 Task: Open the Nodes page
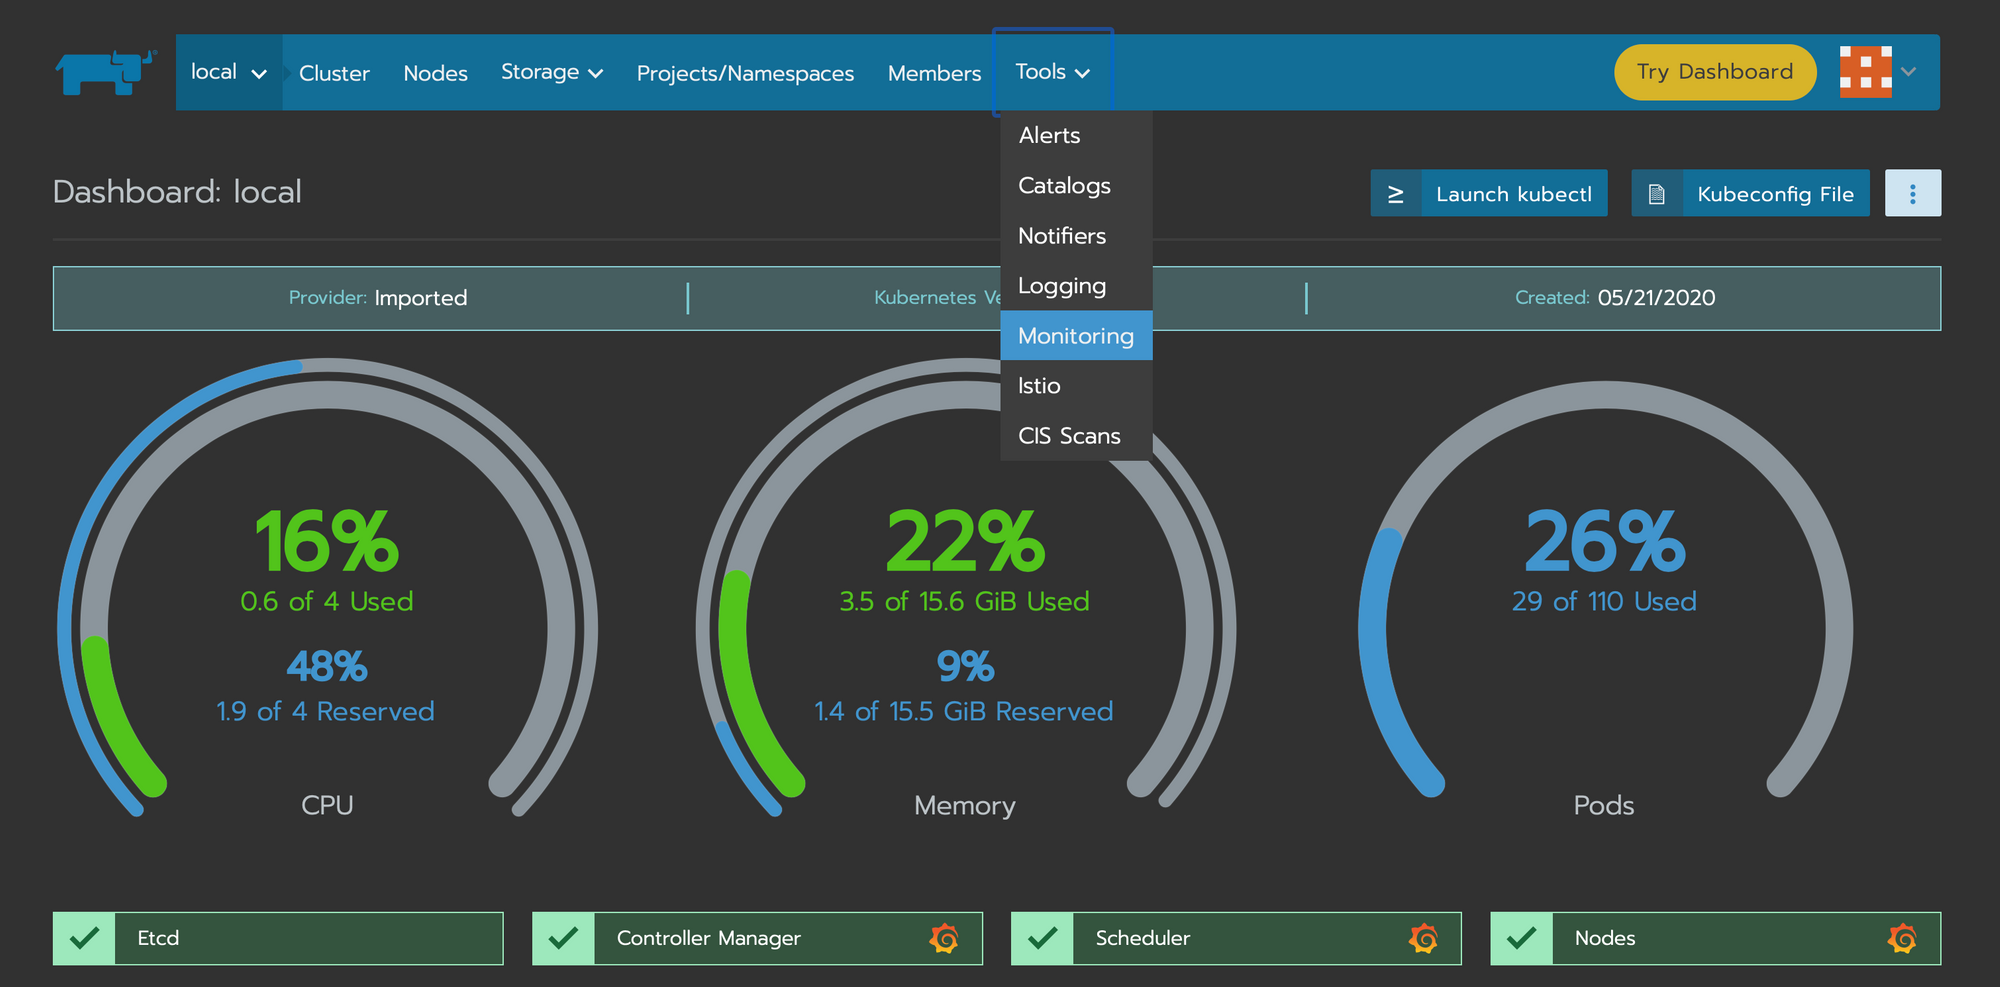(x=435, y=73)
